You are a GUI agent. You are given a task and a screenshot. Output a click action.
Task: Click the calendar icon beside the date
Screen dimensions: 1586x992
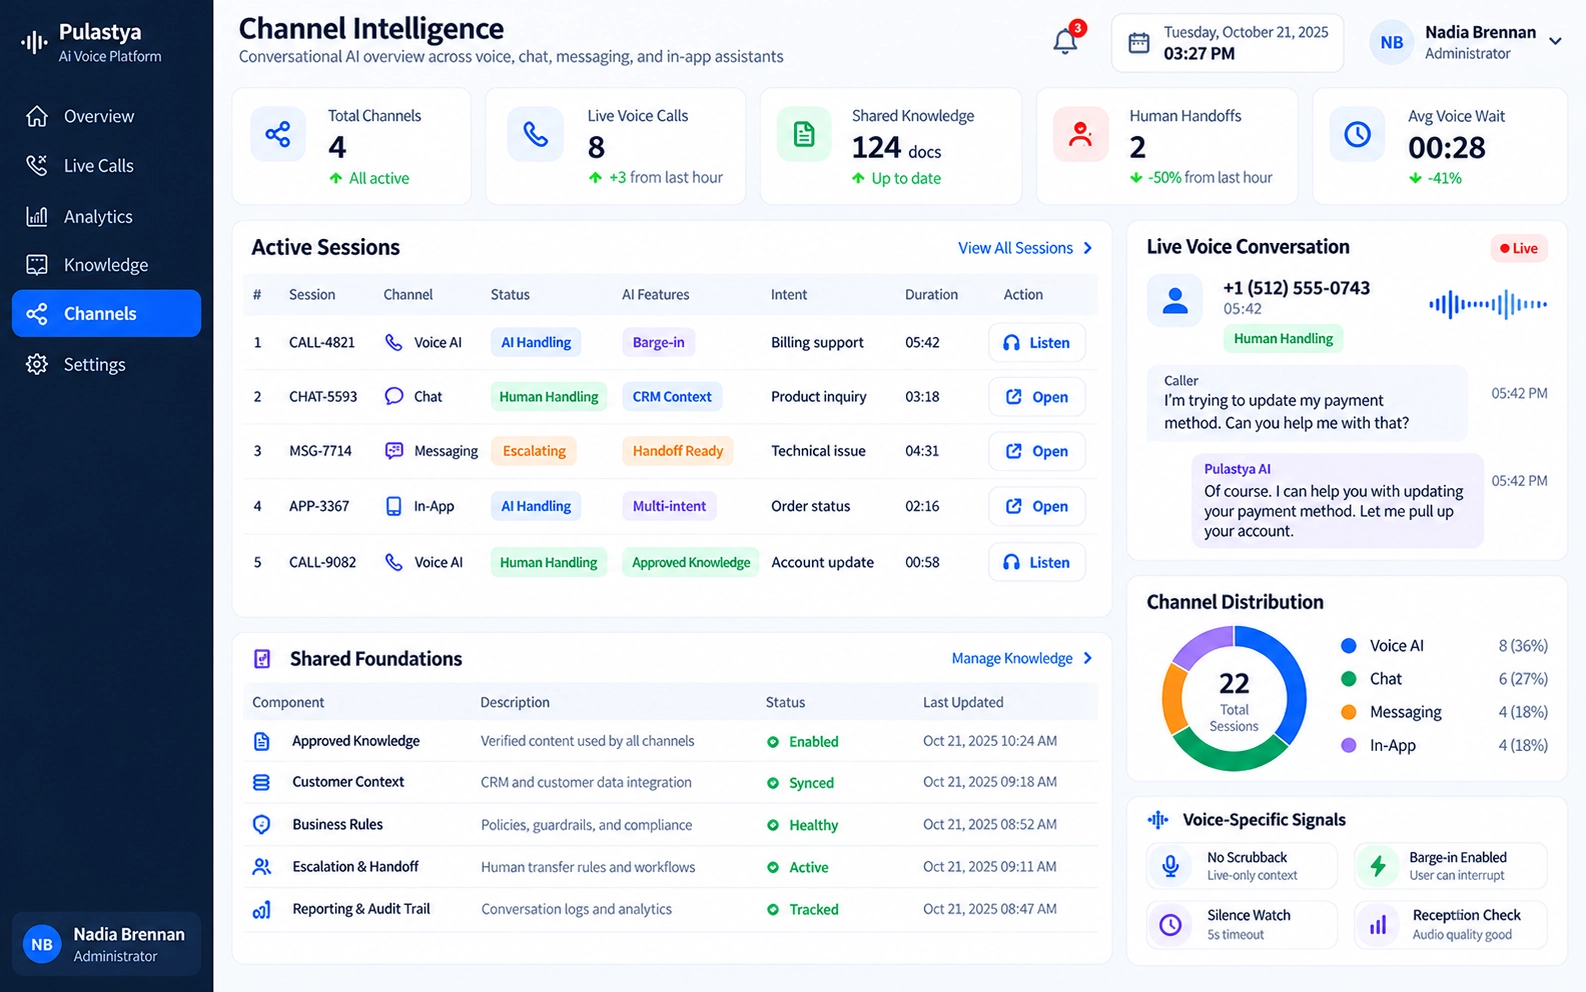click(x=1139, y=43)
